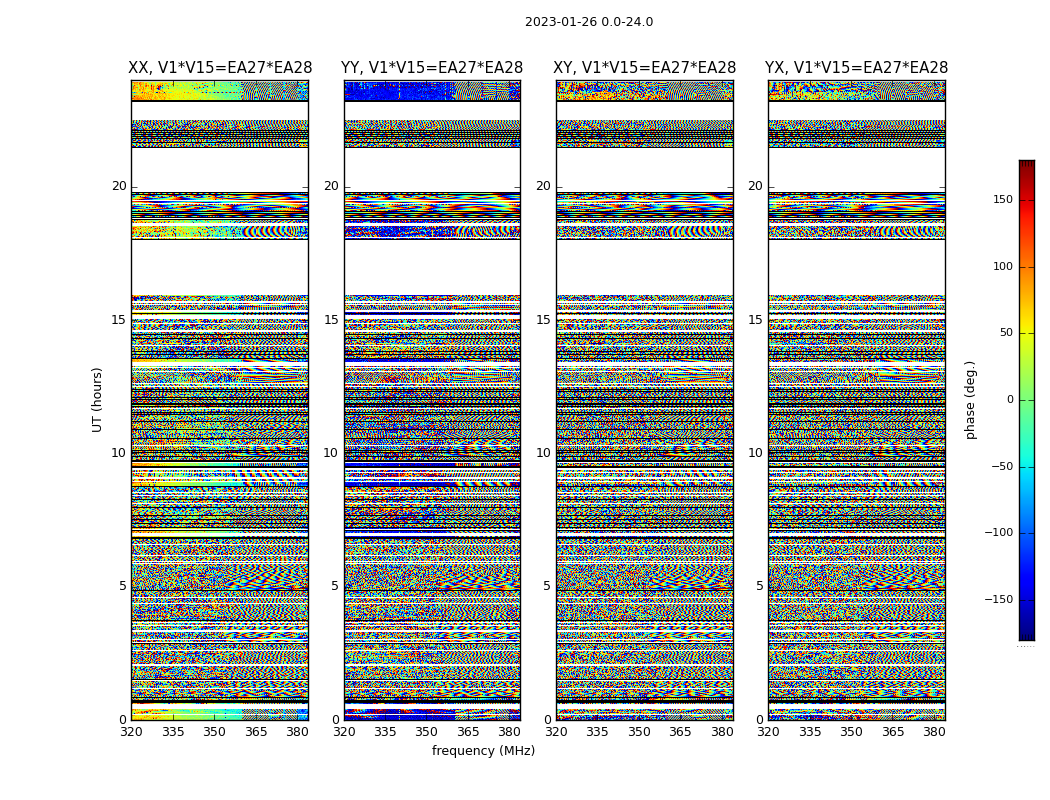Click the frequency (MHz) axis label
Screen dimensions: 1050x800
[483, 750]
